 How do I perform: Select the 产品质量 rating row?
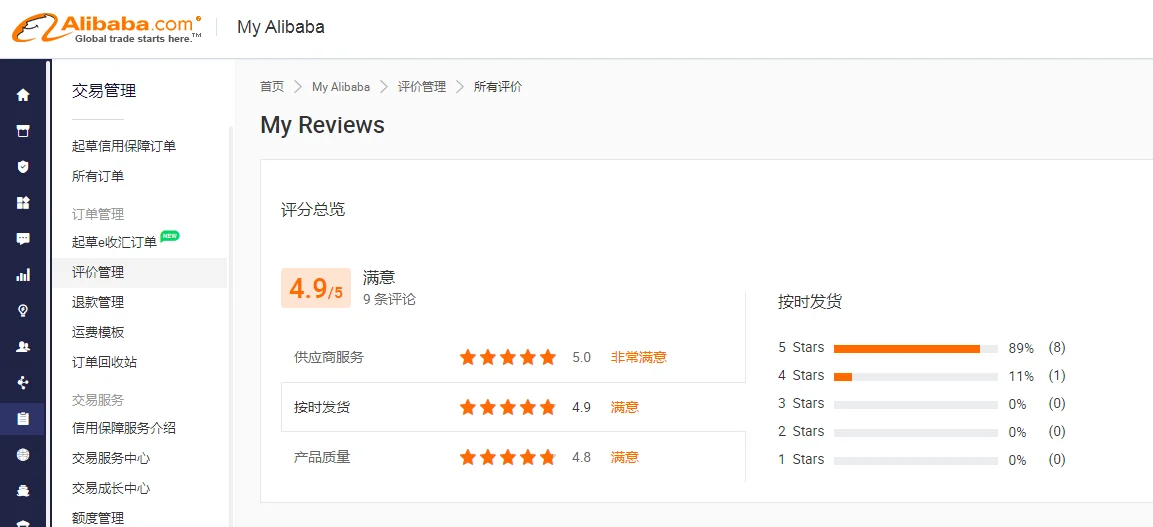(512, 457)
